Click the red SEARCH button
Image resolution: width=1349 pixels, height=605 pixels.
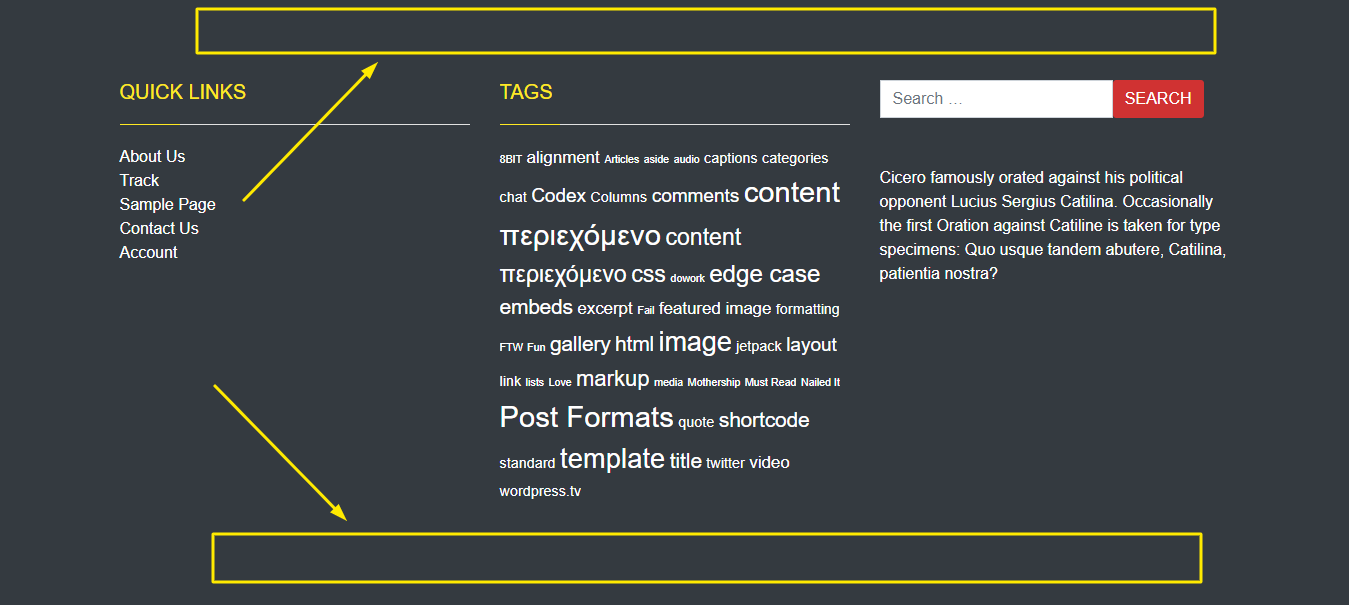click(1158, 99)
